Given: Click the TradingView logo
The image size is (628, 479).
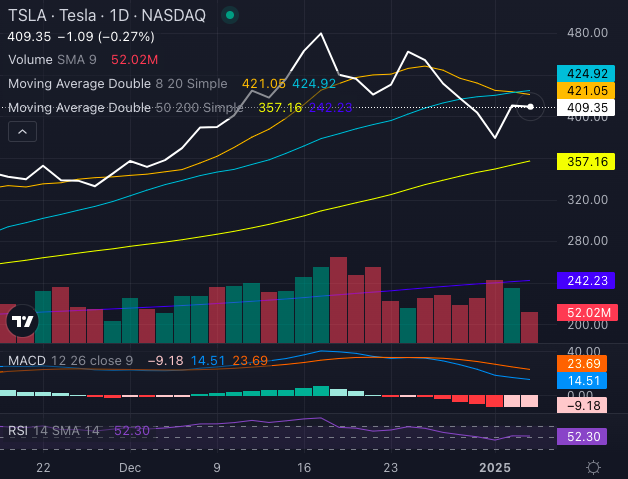Looking at the screenshot, I should [22, 322].
